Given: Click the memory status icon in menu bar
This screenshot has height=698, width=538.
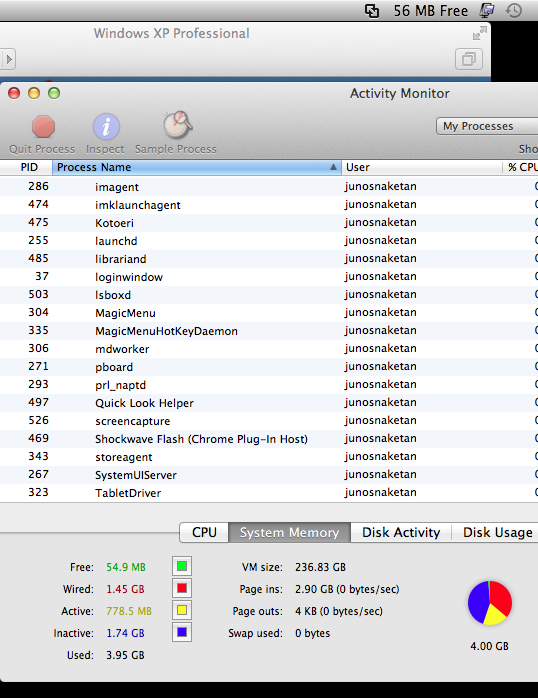Looking at the screenshot, I should pos(372,11).
